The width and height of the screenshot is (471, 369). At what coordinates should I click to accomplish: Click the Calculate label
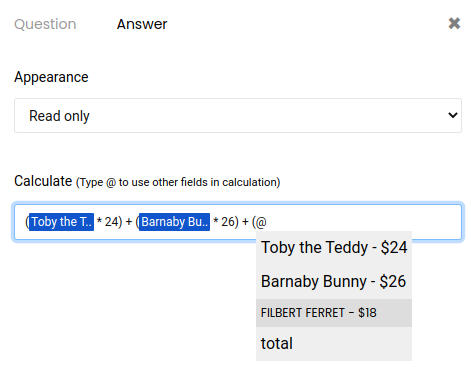43,181
